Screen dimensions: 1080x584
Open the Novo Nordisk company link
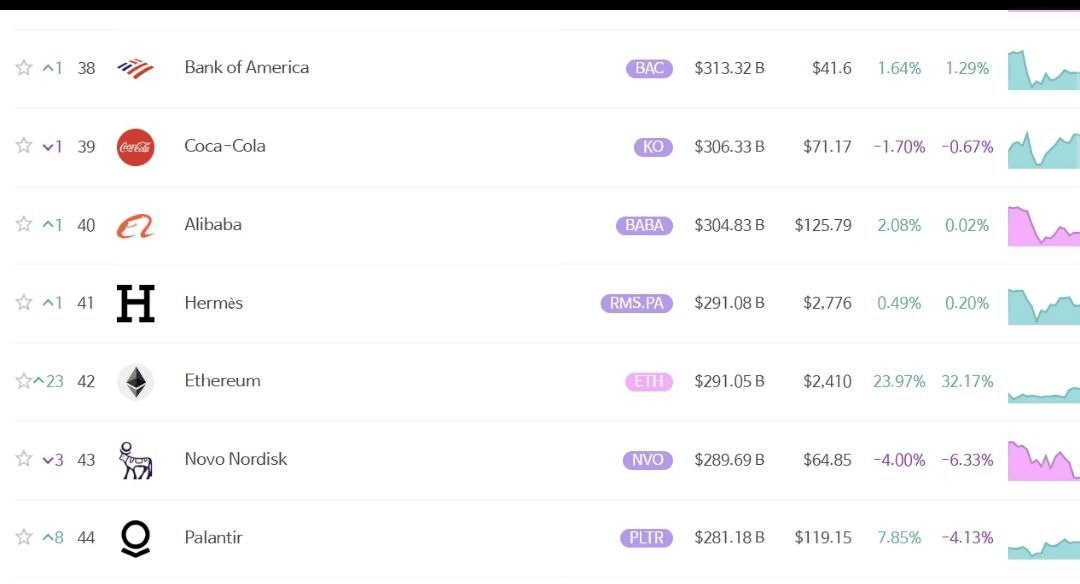(x=236, y=459)
